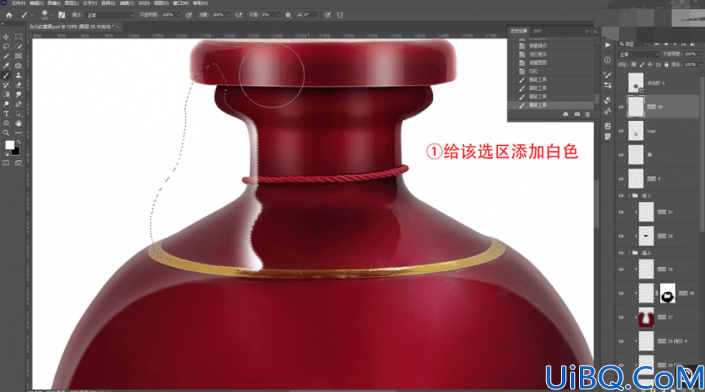Click the background black color swatch
The image size is (705, 392).
(x=16, y=151)
